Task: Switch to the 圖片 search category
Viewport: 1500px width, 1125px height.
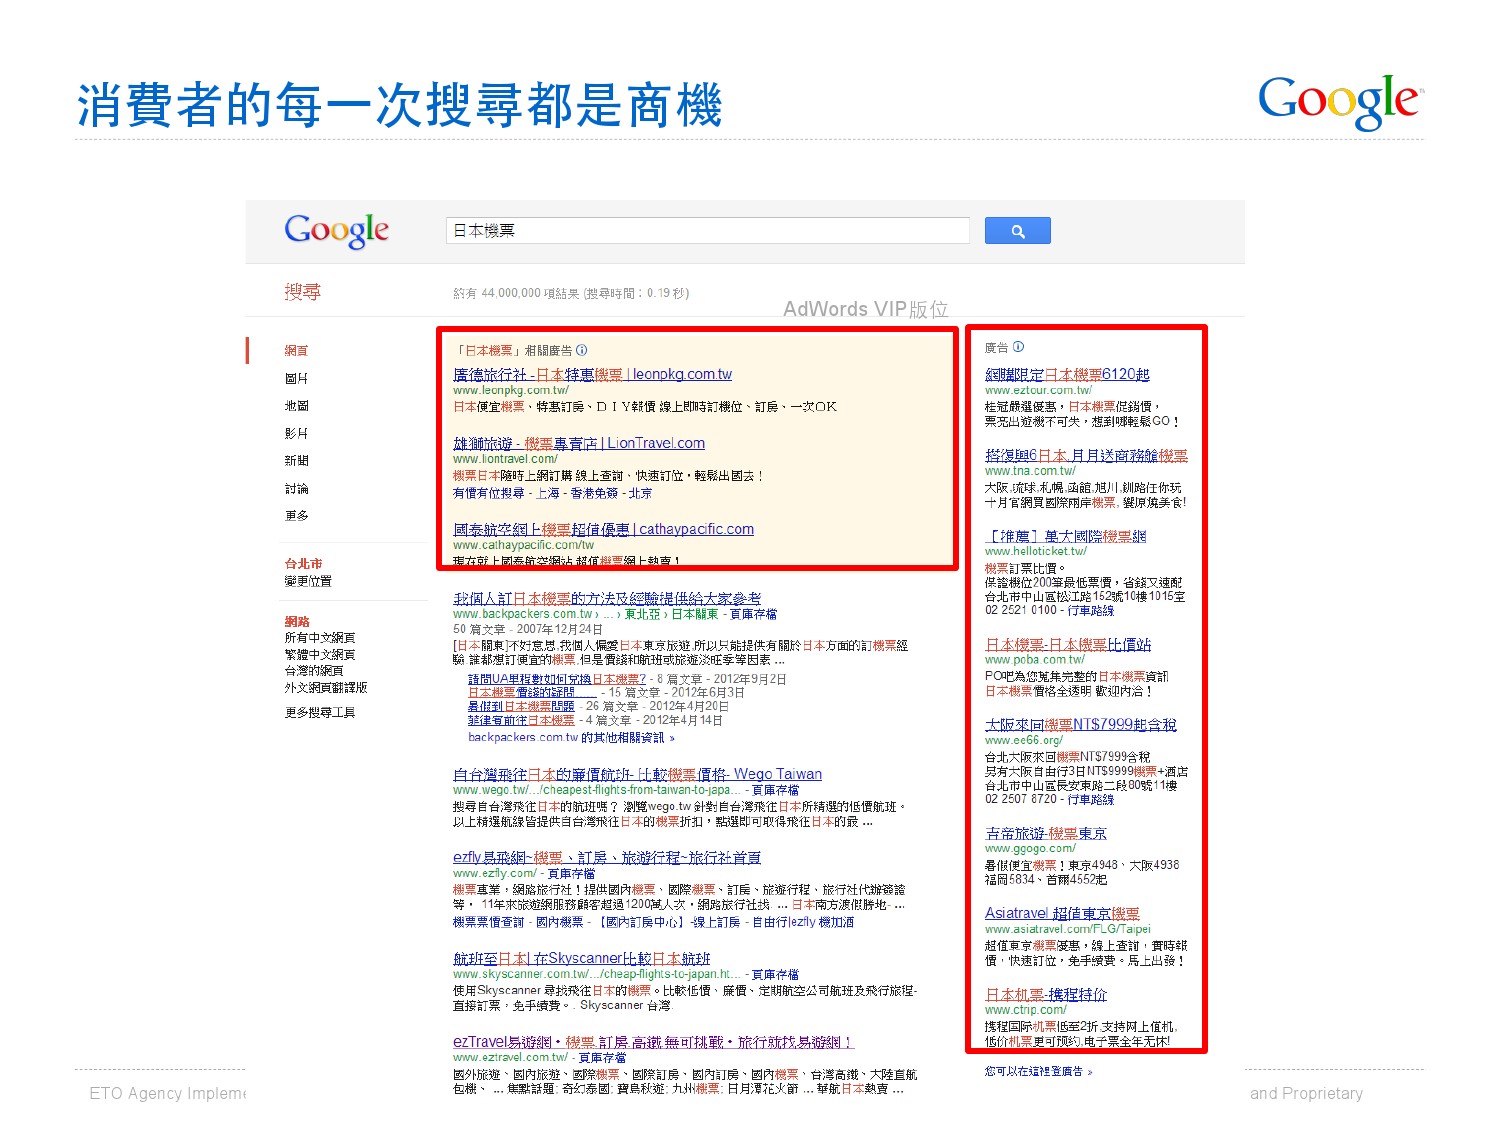Action: click(296, 378)
